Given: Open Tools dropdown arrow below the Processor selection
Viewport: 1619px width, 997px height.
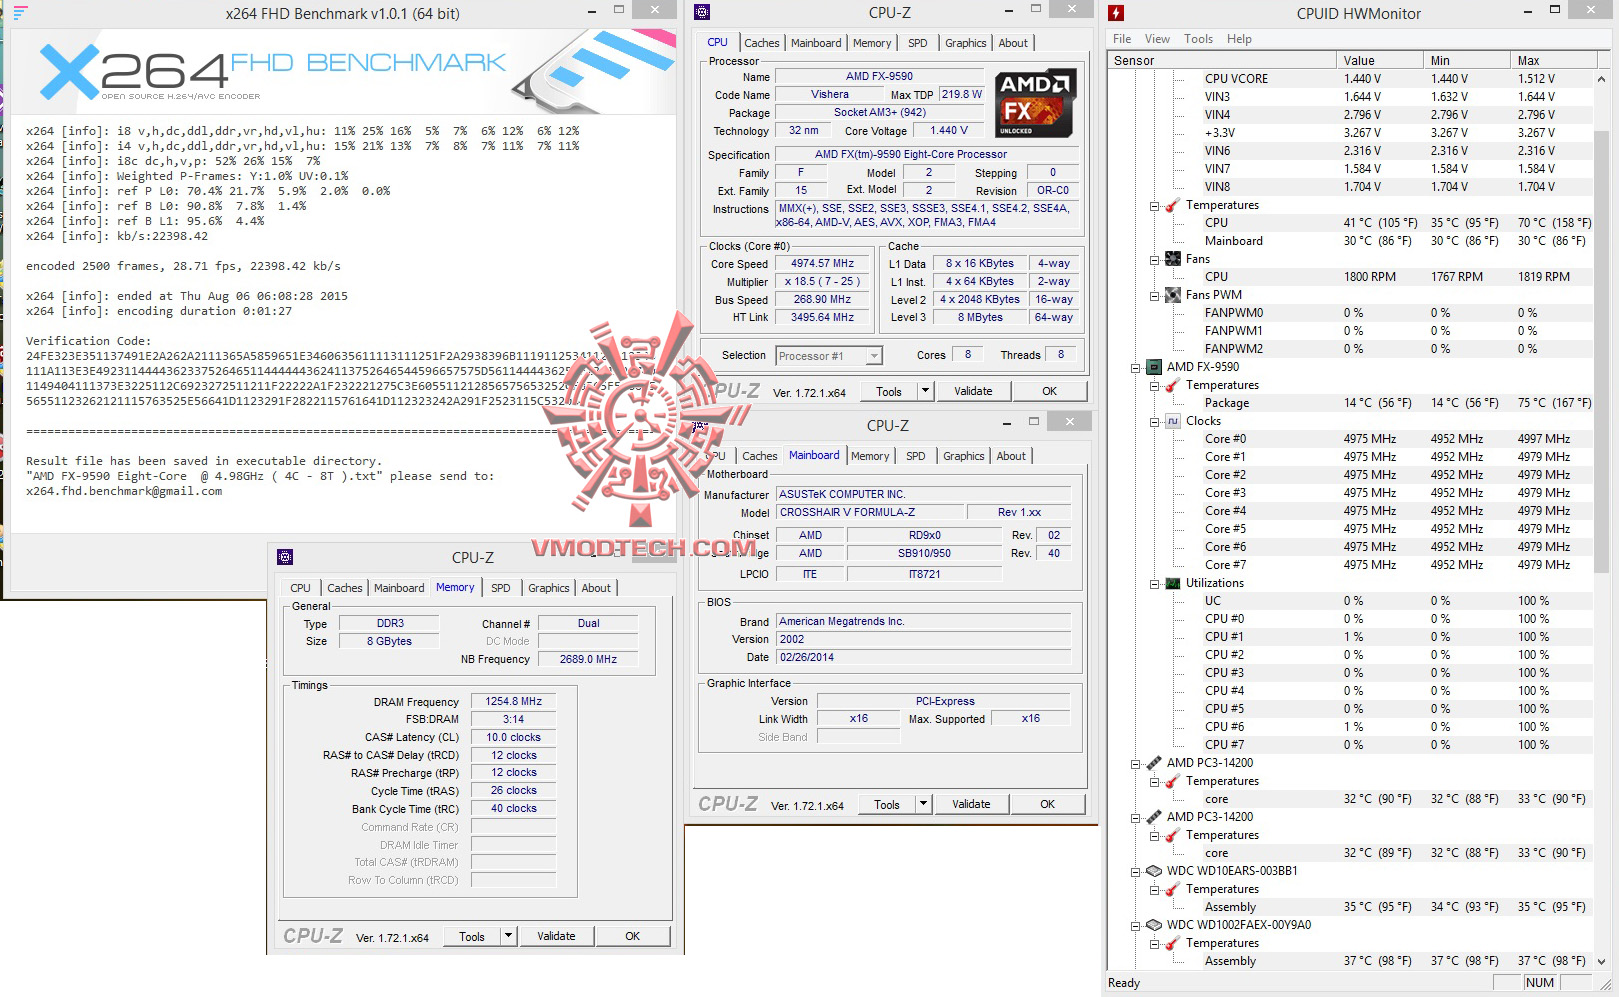Looking at the screenshot, I should click(925, 391).
